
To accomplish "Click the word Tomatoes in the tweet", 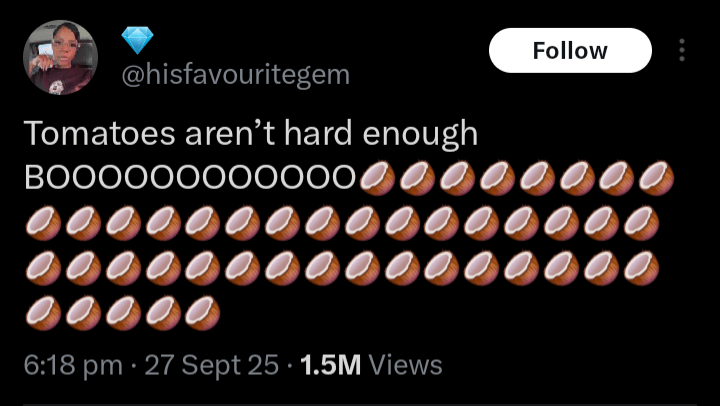I will (100, 133).
